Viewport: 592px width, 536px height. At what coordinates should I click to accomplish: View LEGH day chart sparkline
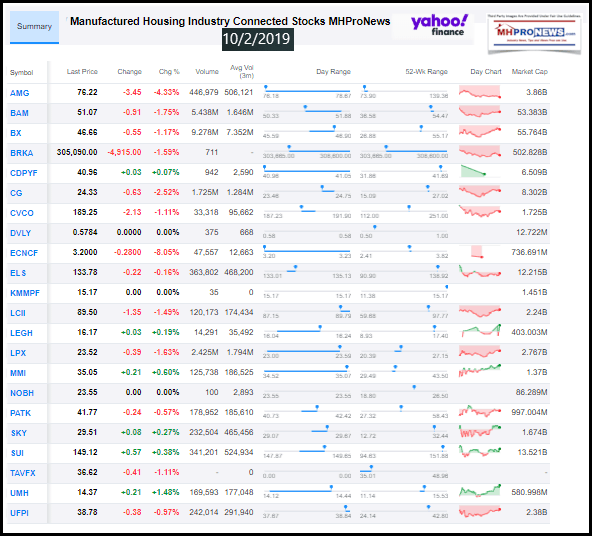click(481, 330)
